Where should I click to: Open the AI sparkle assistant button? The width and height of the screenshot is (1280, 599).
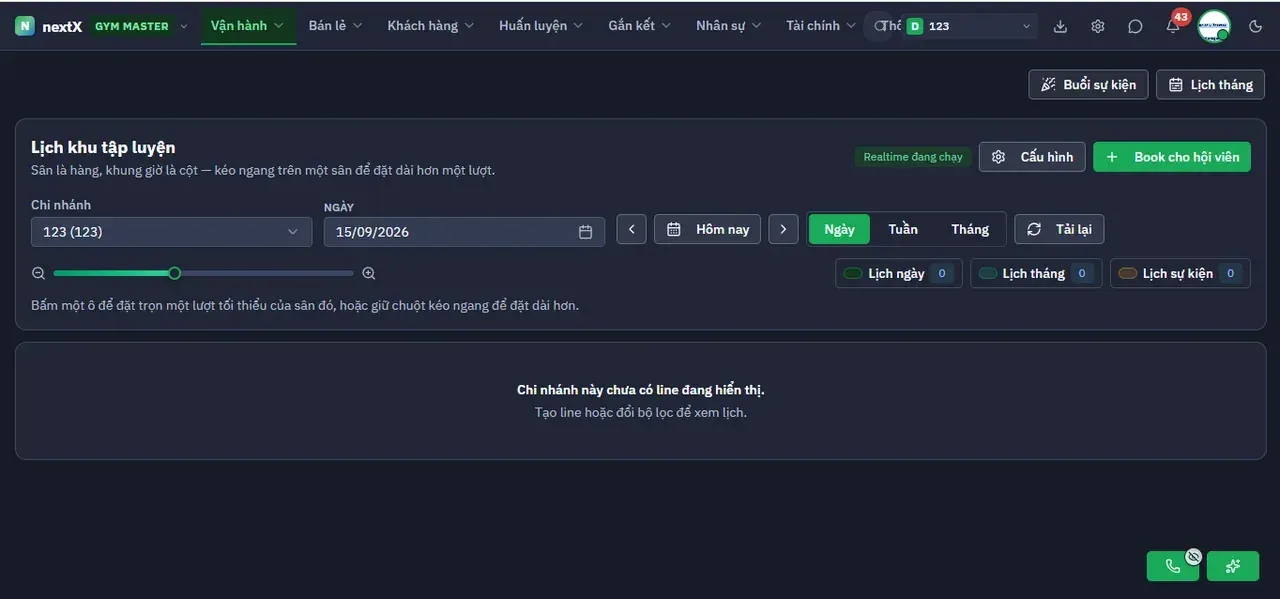point(1233,566)
